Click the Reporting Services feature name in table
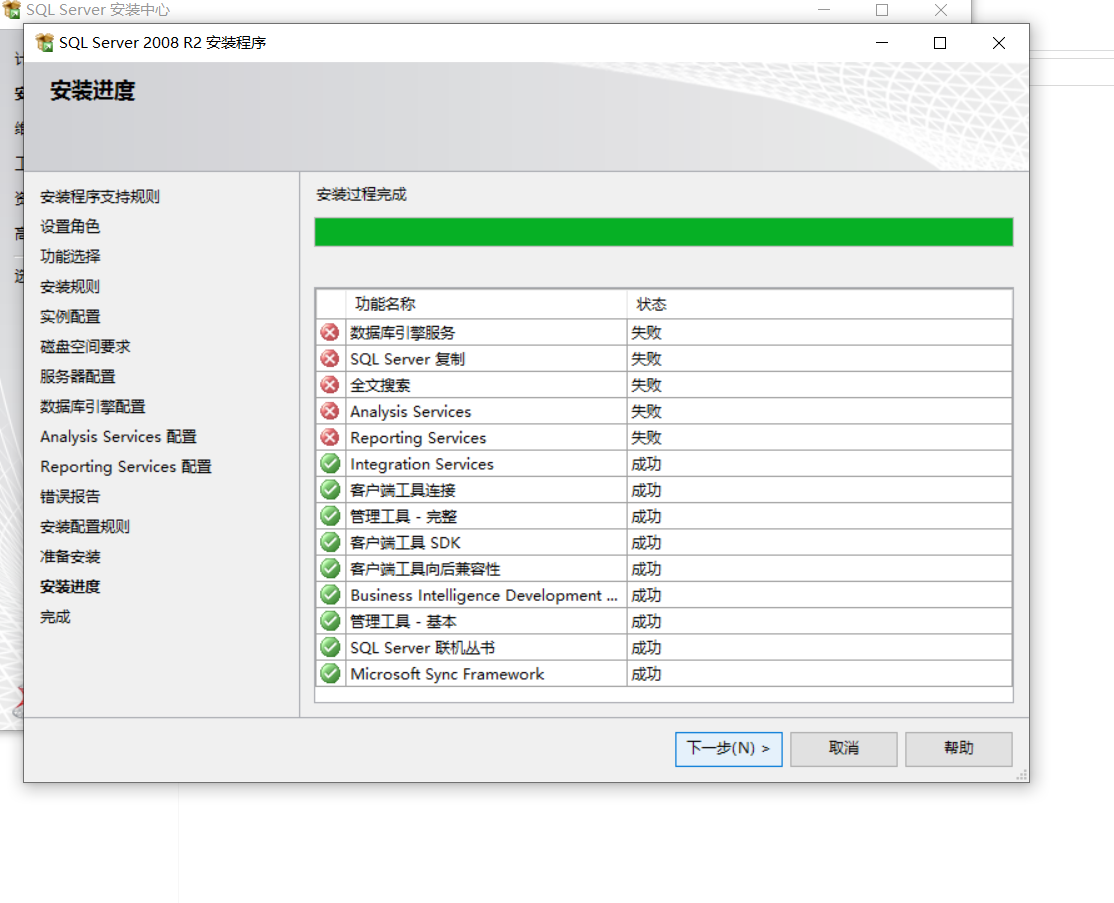Image resolution: width=1114 pixels, height=903 pixels. pyautogui.click(x=418, y=438)
